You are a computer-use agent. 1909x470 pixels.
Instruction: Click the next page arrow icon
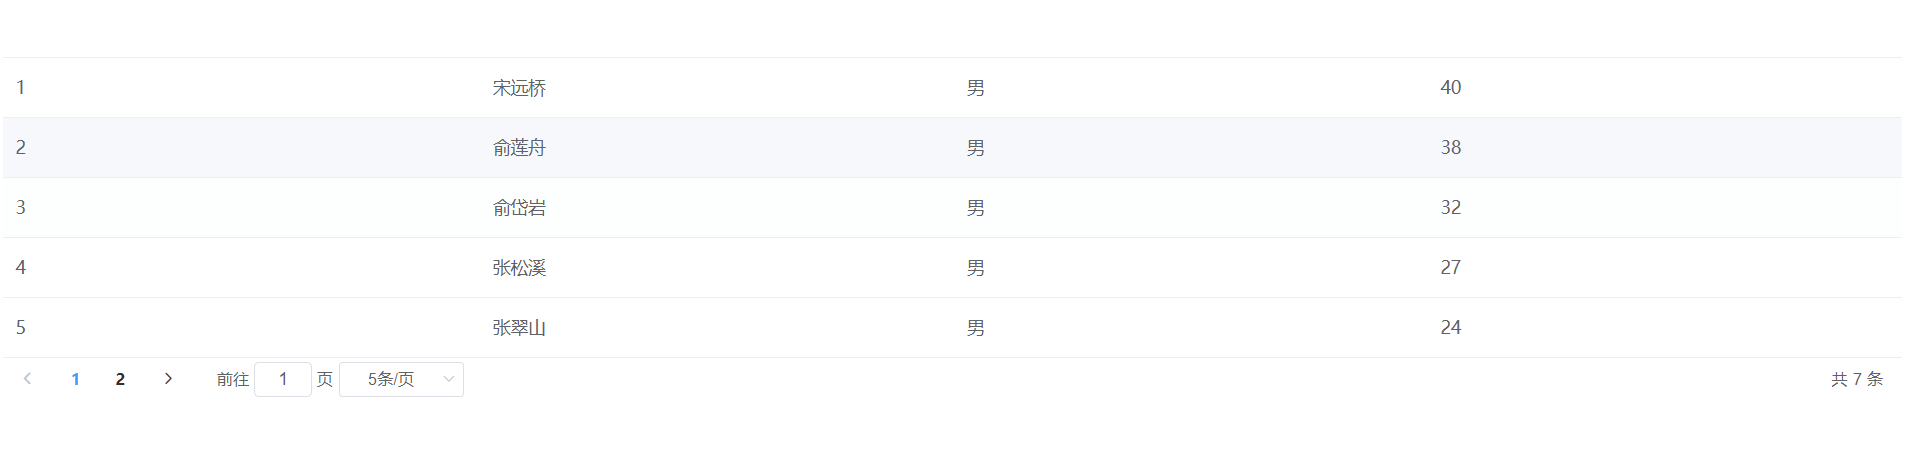[168, 379]
